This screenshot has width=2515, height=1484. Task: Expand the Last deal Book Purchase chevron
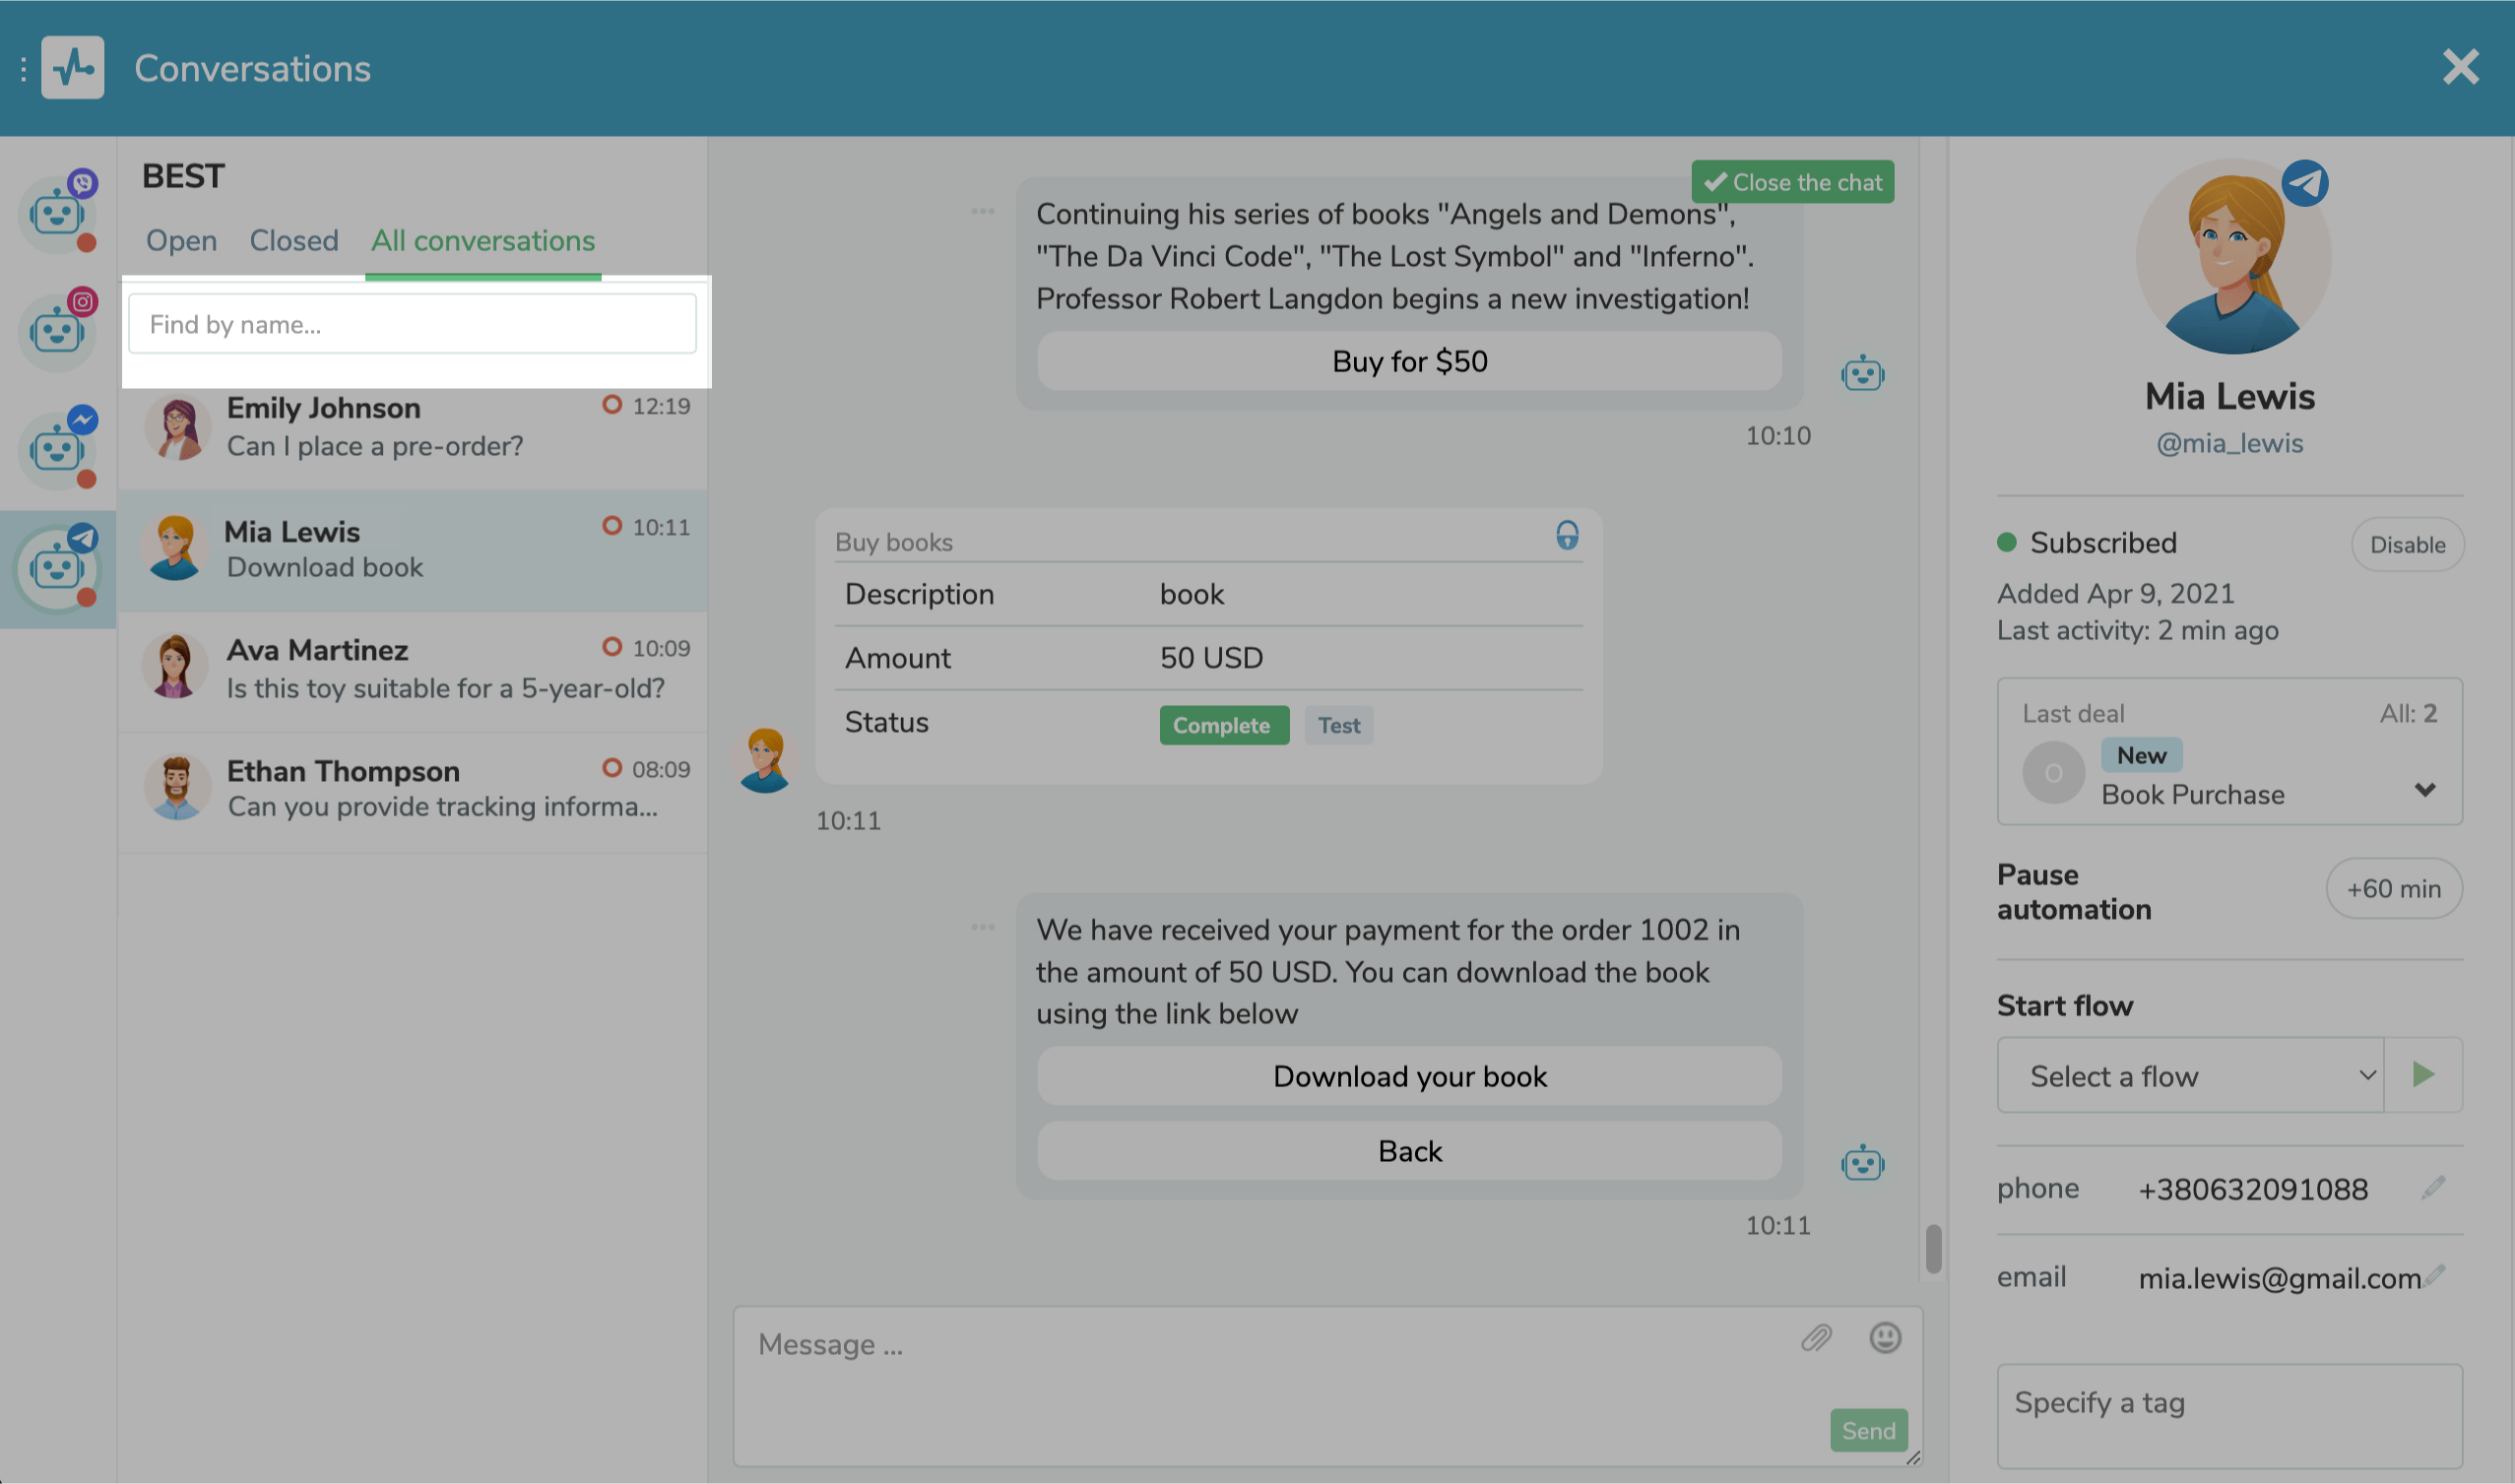[2424, 790]
